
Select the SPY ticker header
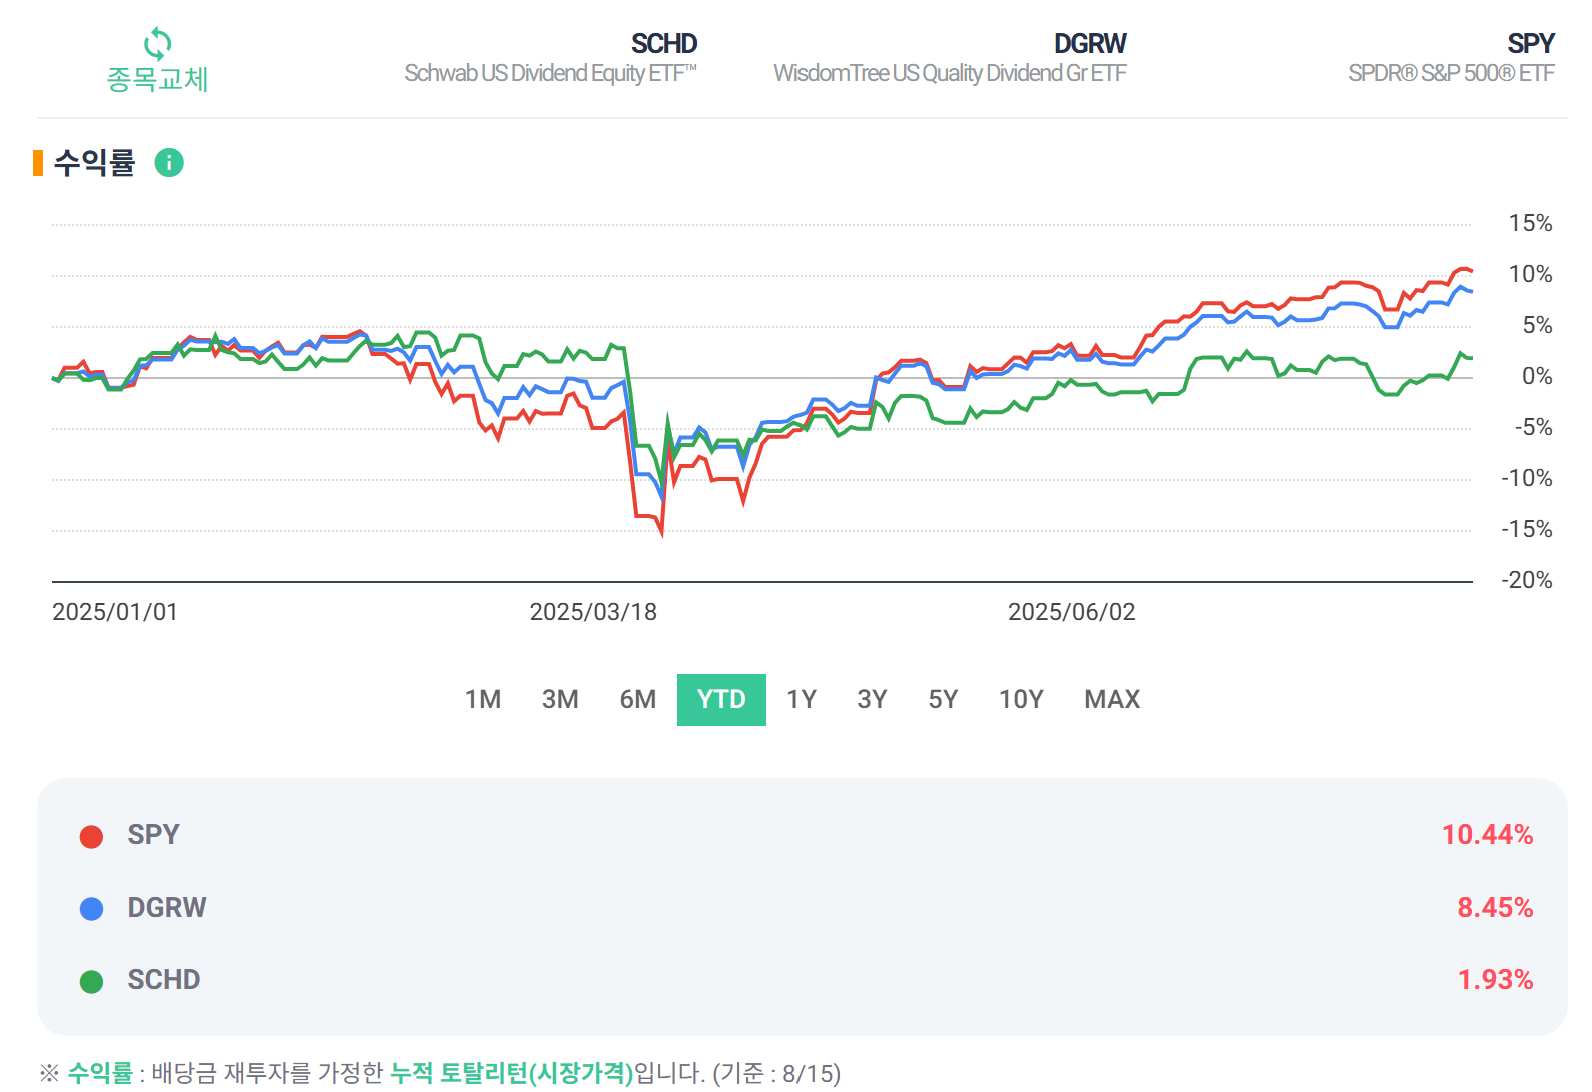tap(1530, 44)
